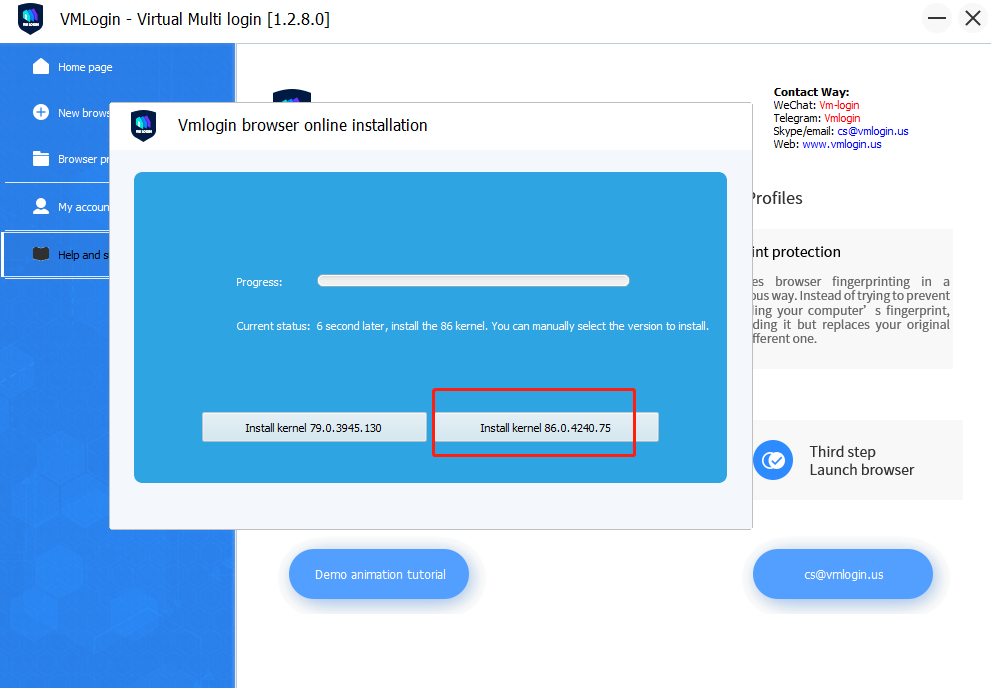991x688 pixels.
Task: Click the Third step checkmark circle icon
Action: [773, 460]
